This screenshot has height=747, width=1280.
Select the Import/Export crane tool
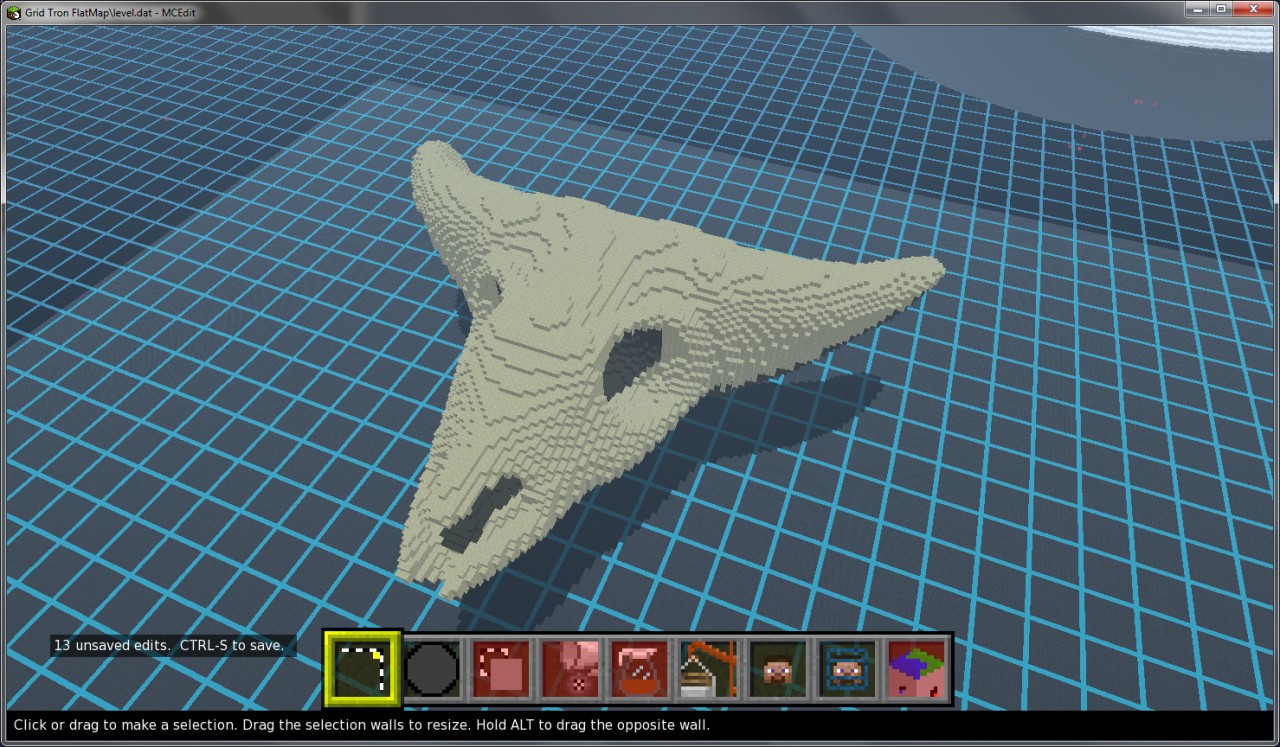708,668
